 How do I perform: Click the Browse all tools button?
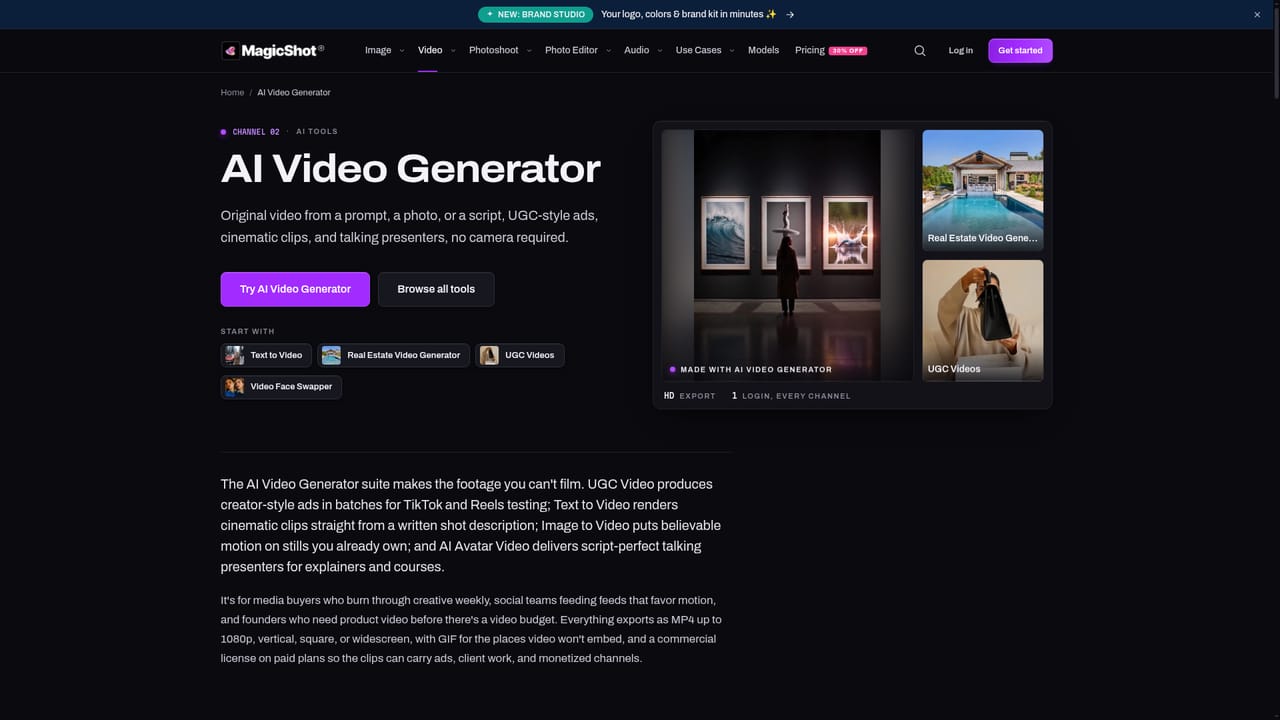[x=436, y=289]
